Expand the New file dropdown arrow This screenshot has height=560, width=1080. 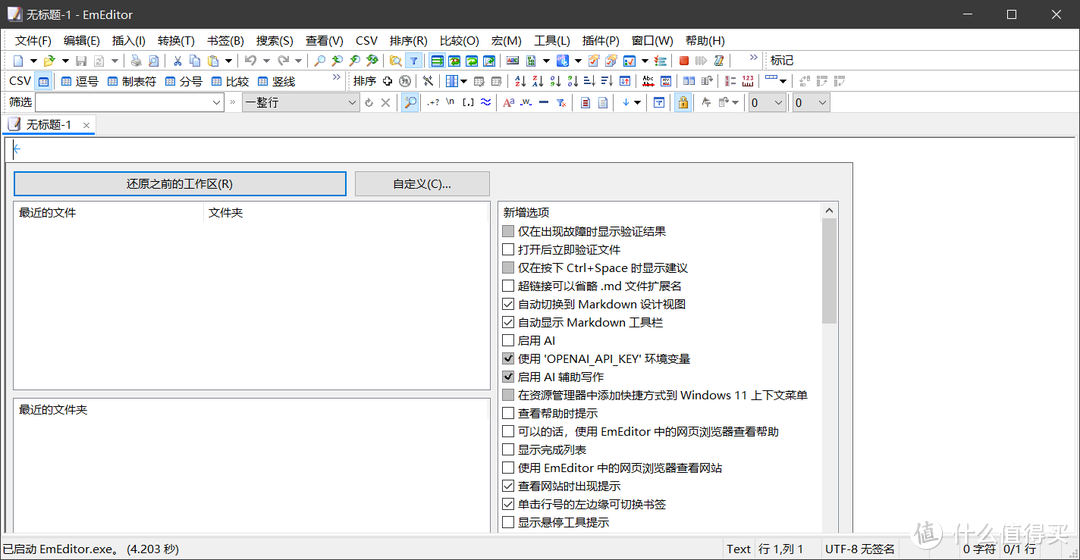click(x=33, y=61)
